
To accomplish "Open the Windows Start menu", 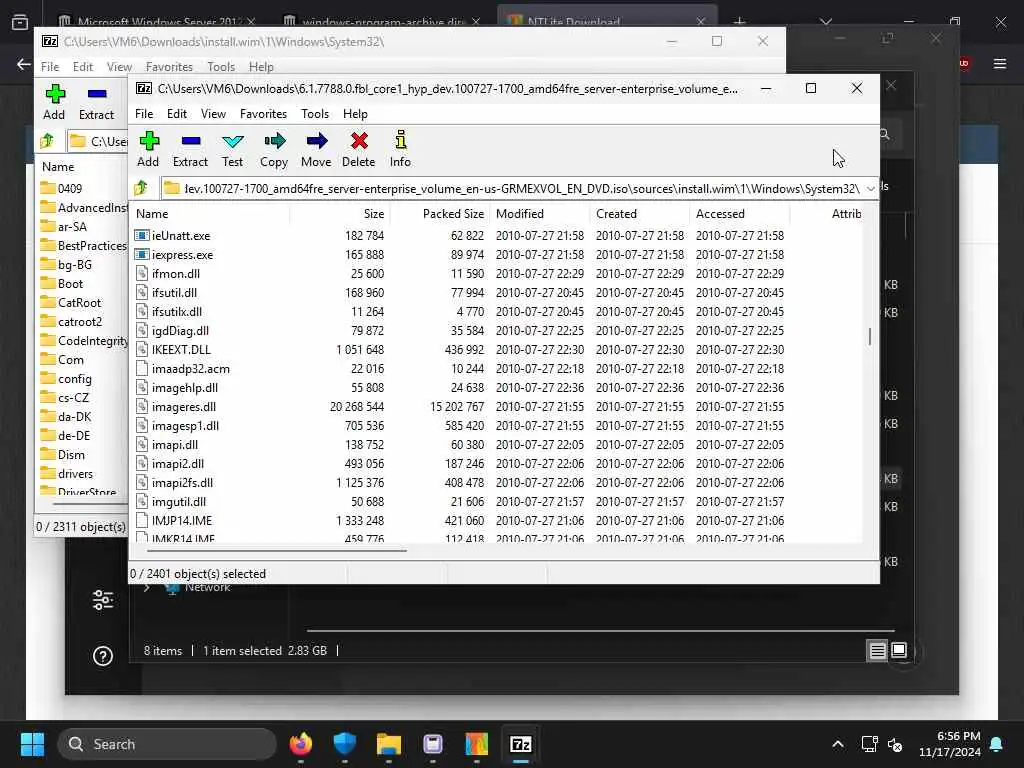I will 32,744.
